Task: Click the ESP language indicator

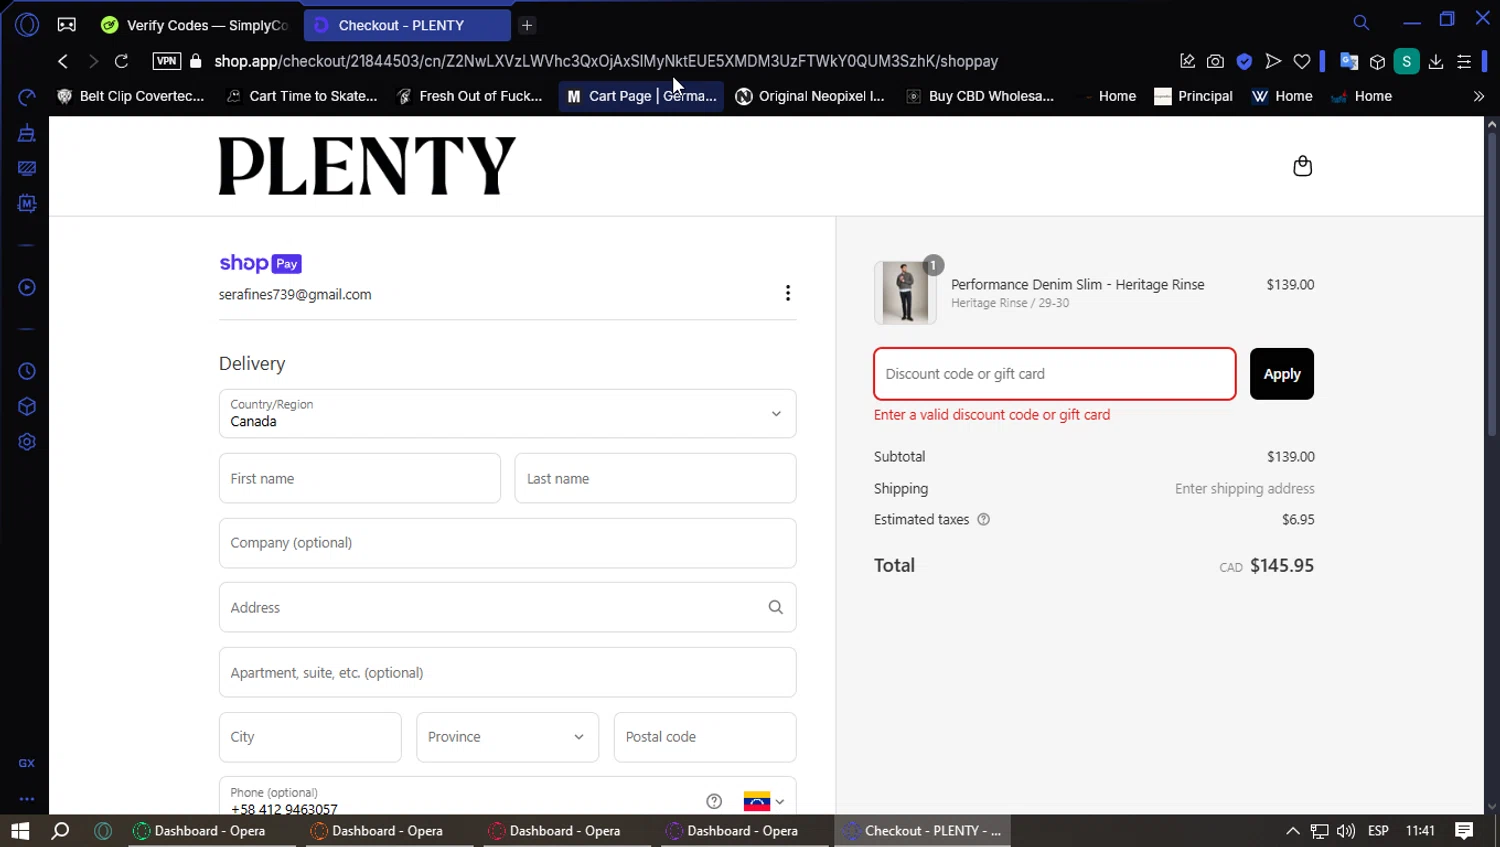Action: click(x=1378, y=830)
